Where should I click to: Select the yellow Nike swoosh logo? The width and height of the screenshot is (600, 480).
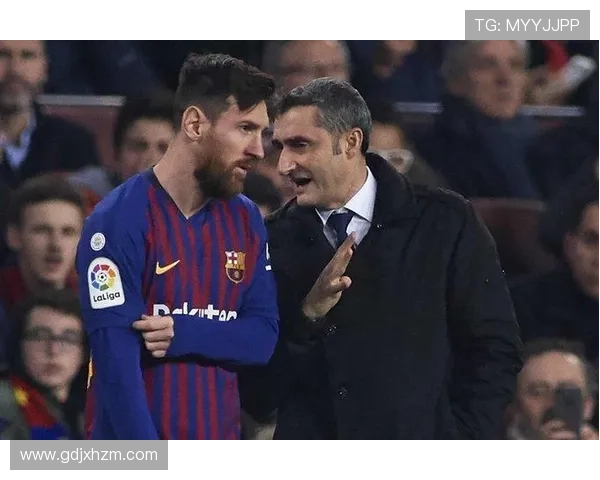pyautogui.click(x=167, y=267)
